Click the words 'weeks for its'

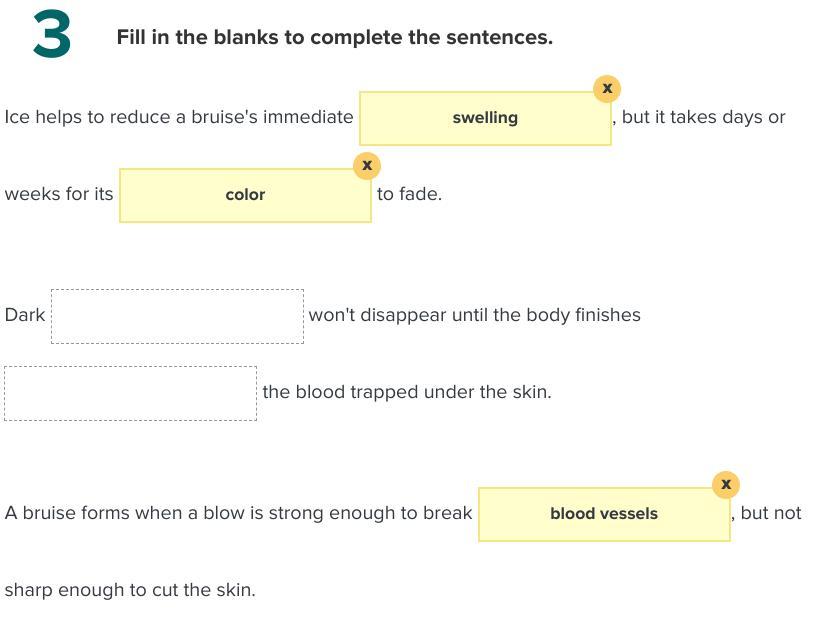tap(59, 194)
